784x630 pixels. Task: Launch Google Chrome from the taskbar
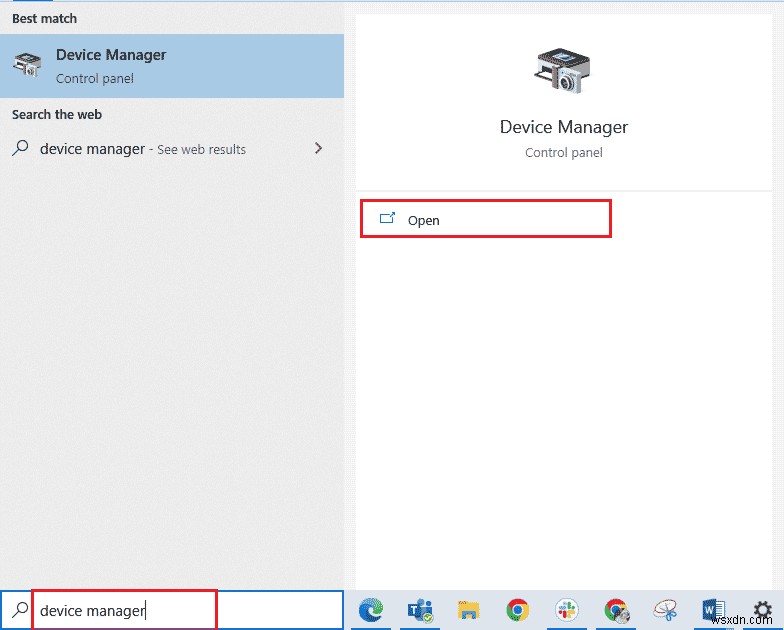(x=517, y=610)
